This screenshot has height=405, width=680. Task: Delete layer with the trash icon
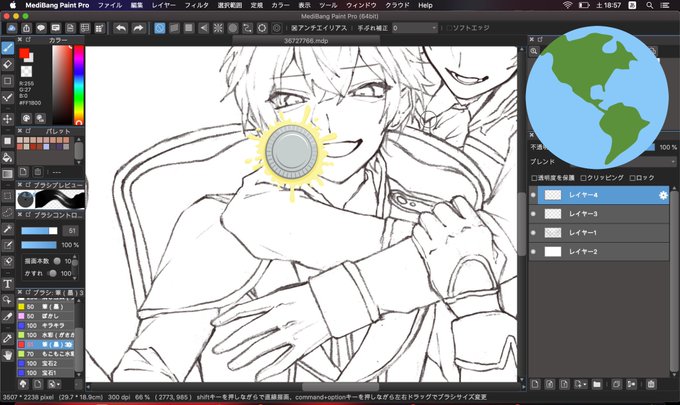[651, 384]
